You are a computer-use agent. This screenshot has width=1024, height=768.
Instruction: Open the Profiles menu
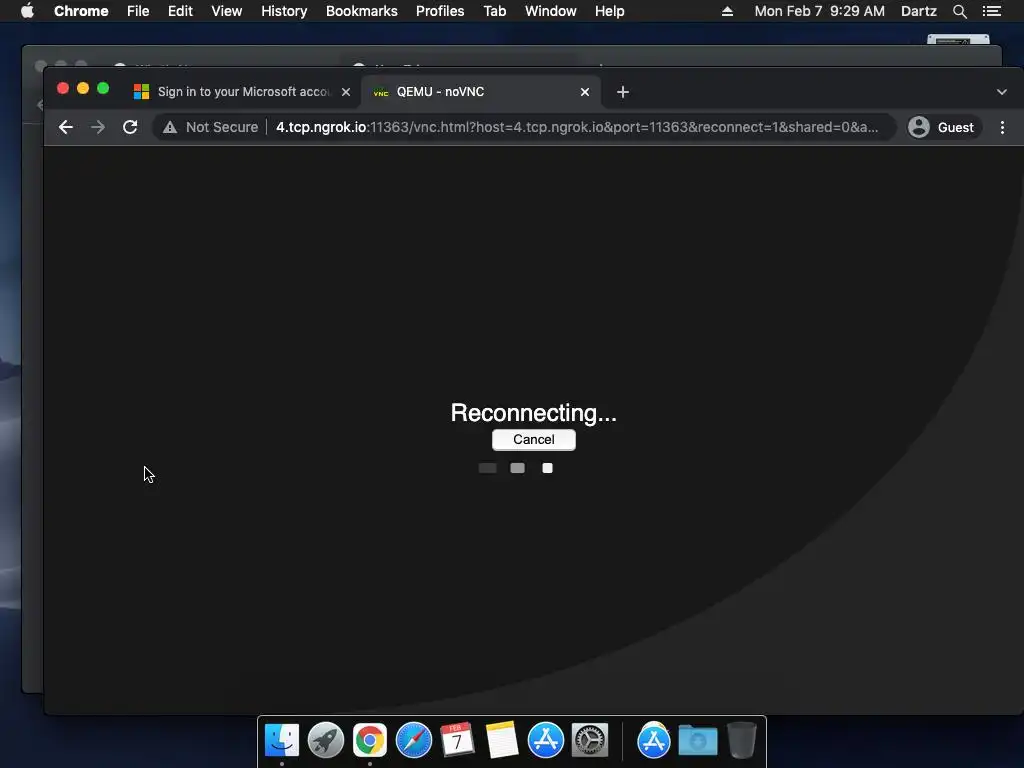[x=440, y=11]
